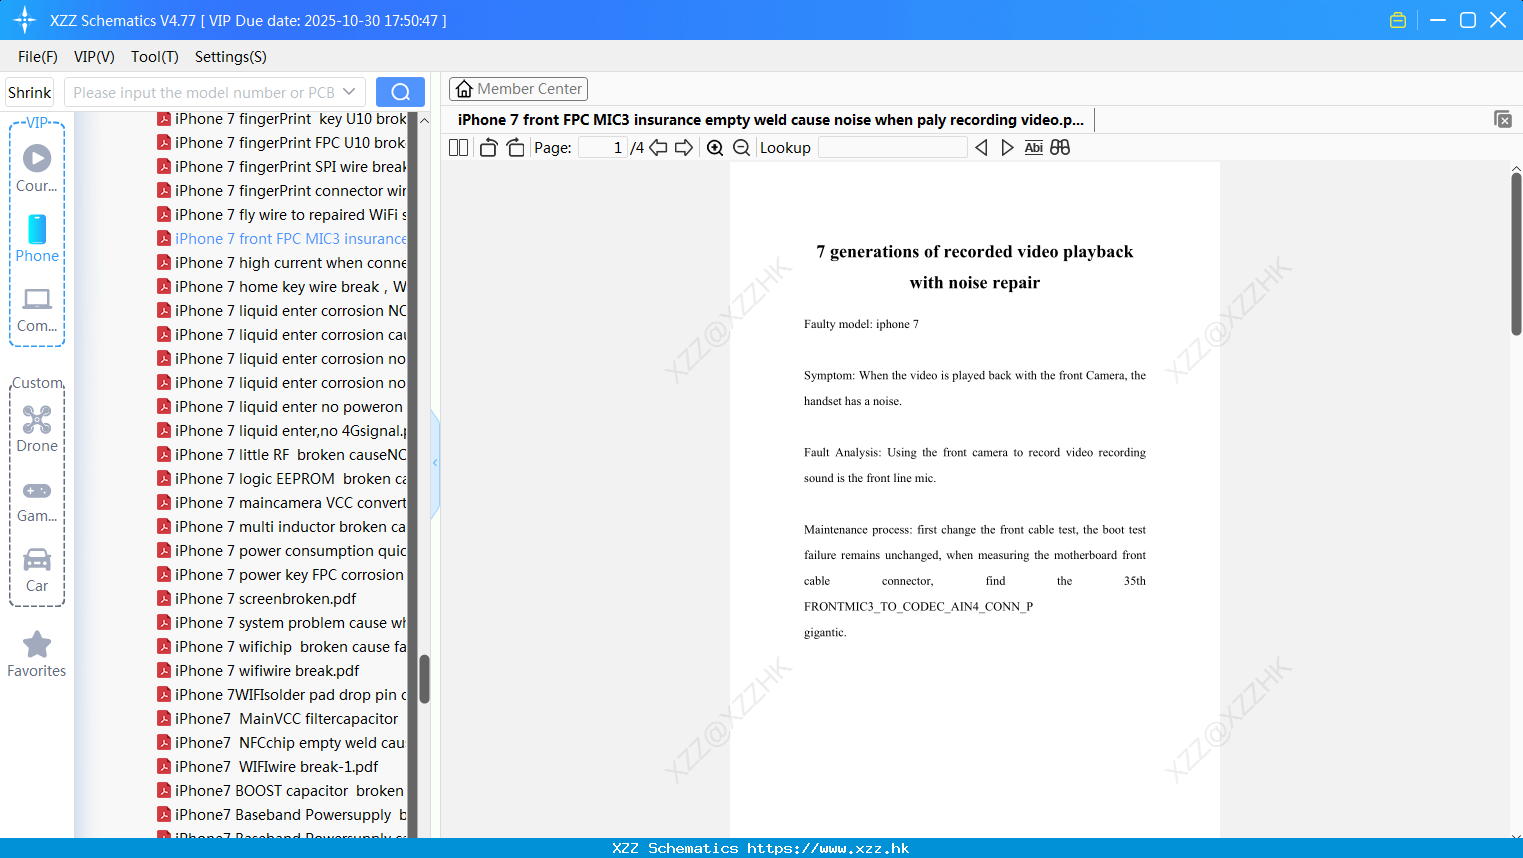This screenshot has height=858, width=1523.
Task: Open iPhone 7 fly wire WiFi file
Action: [281, 215]
